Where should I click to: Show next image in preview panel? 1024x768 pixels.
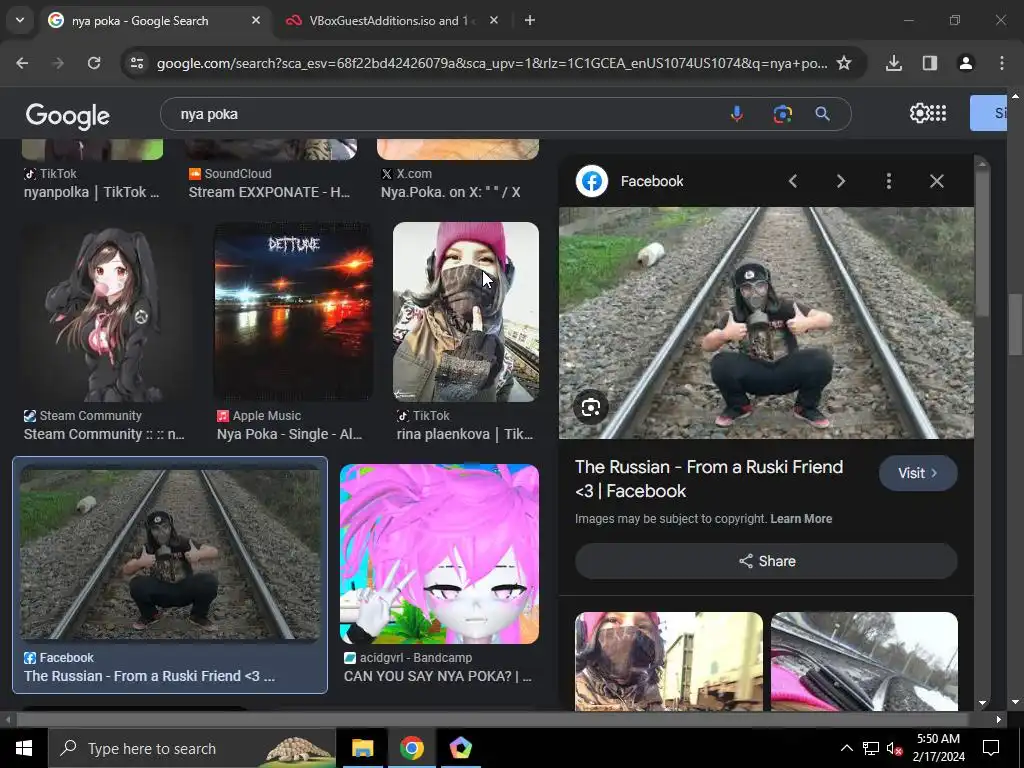841,181
